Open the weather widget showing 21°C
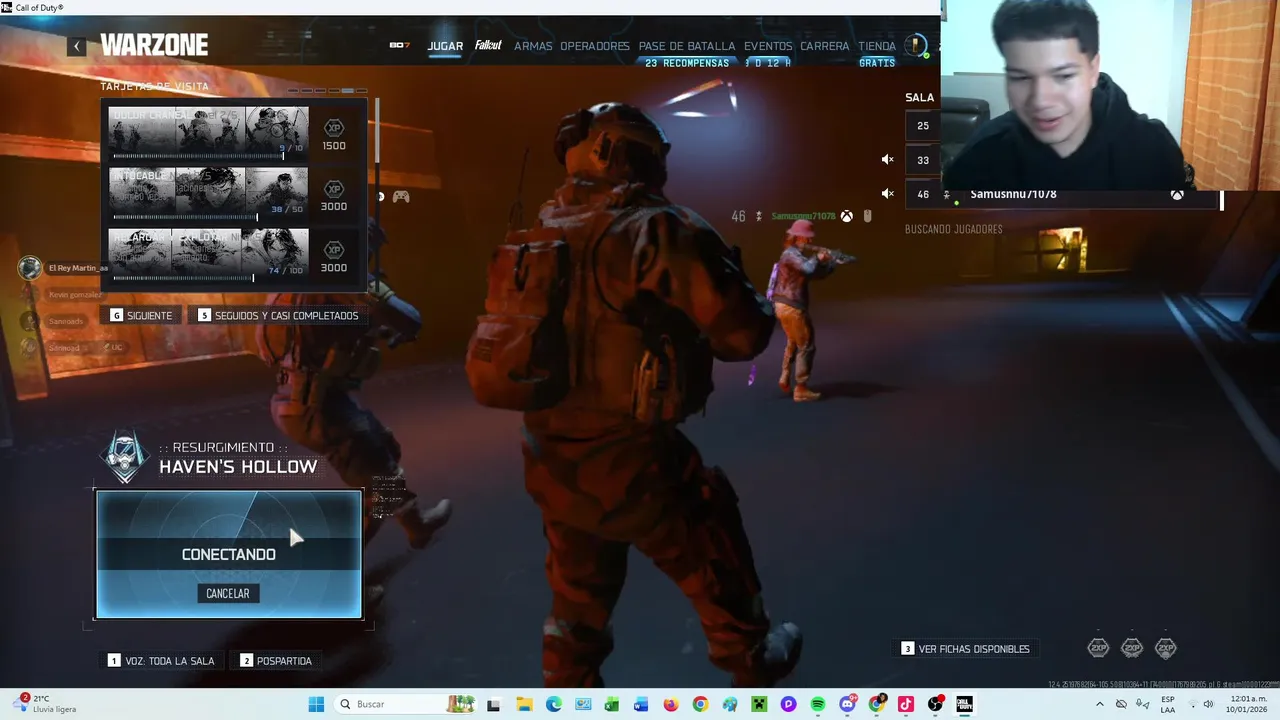Viewport: 1280px width, 720px height. (44, 704)
